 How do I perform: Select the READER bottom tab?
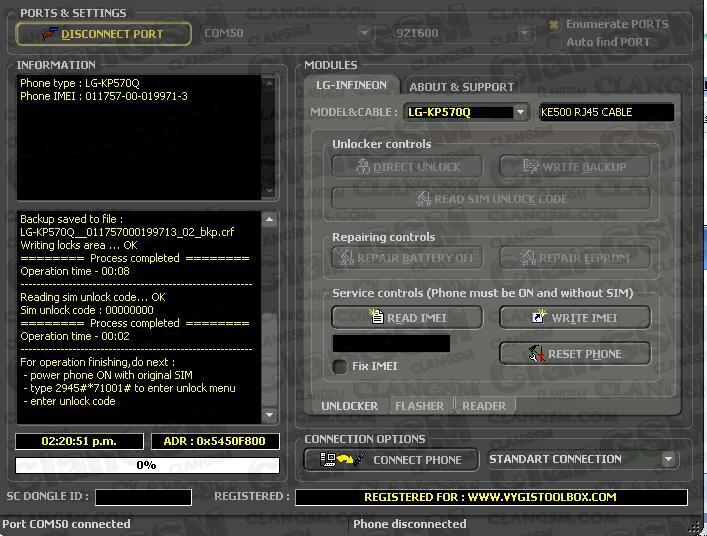pos(484,406)
